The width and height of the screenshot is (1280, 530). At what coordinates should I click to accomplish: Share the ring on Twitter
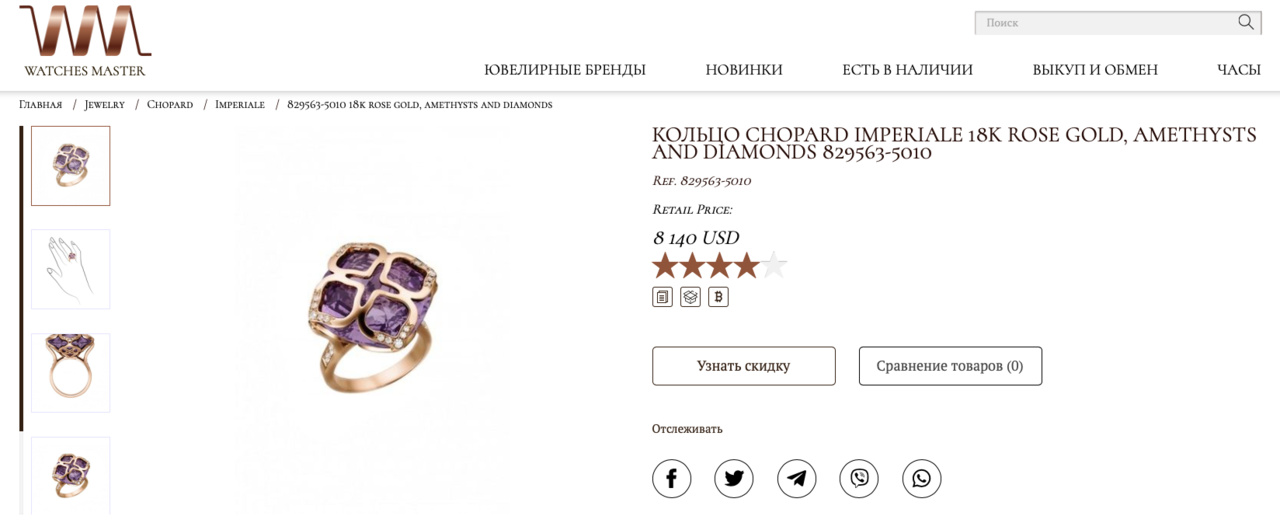point(734,478)
